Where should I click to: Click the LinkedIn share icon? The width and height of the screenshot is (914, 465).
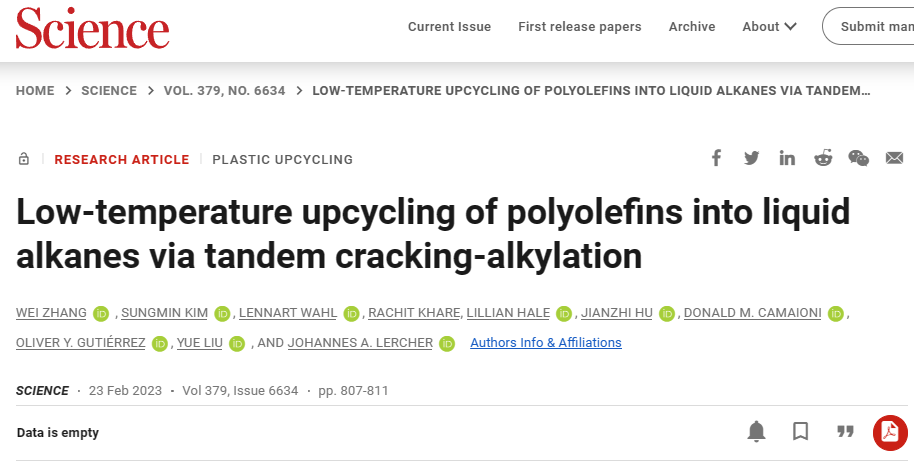[787, 158]
